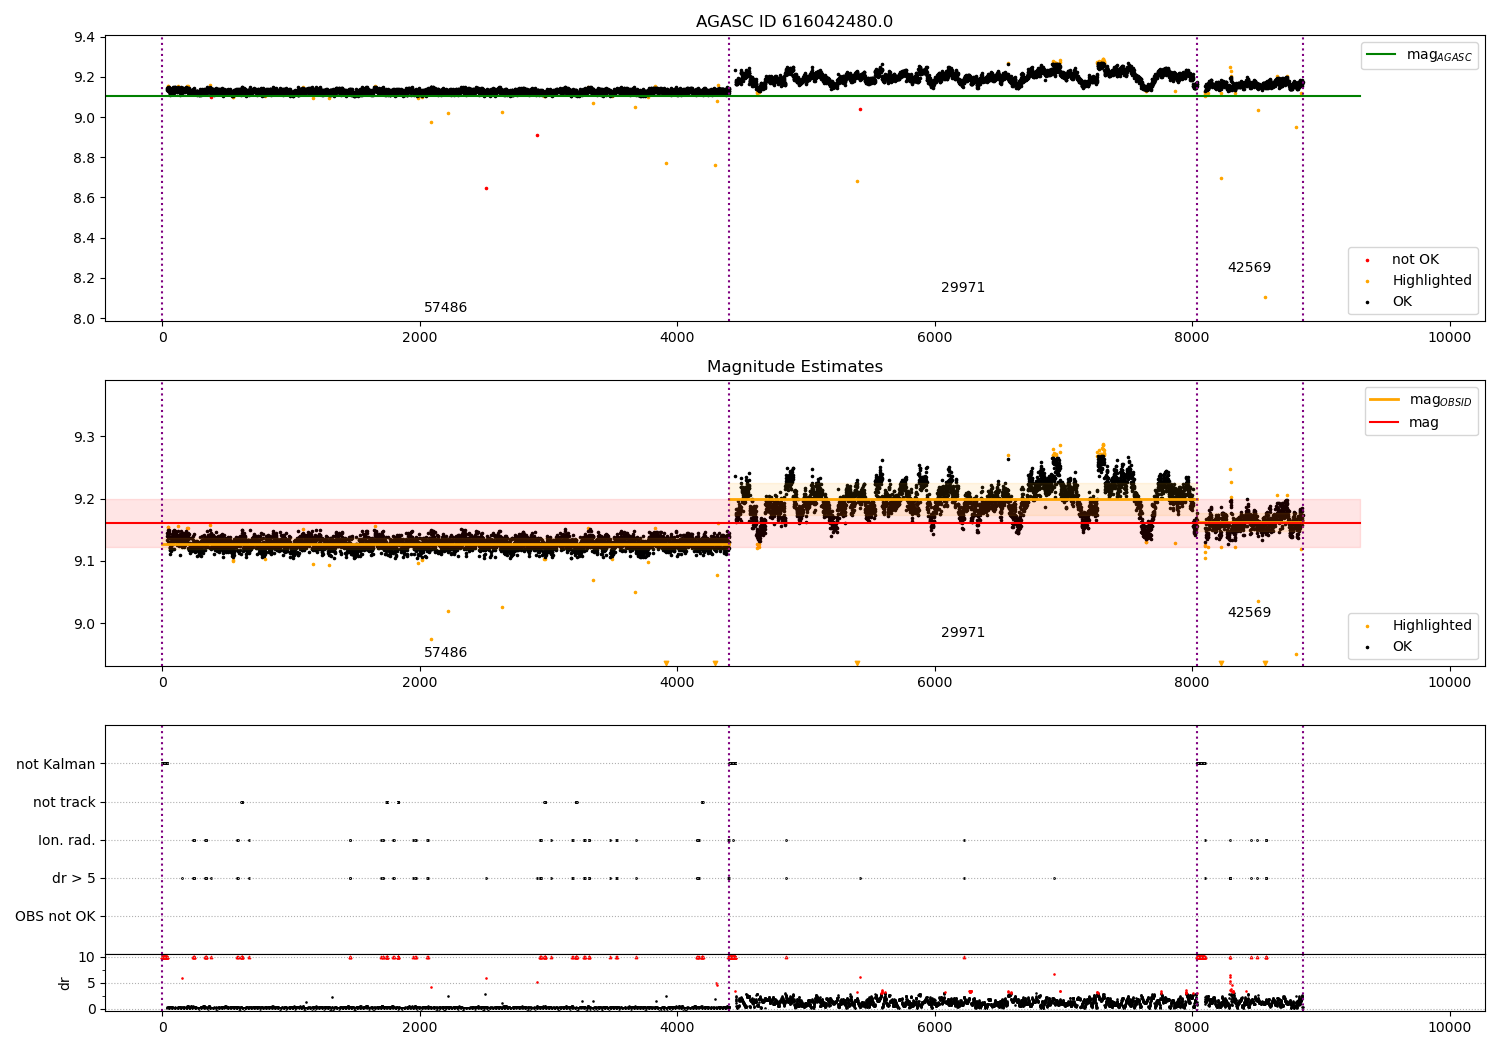Click the '42569' label in top plot
Viewport: 1500px width, 1050px height.
(x=1249, y=268)
